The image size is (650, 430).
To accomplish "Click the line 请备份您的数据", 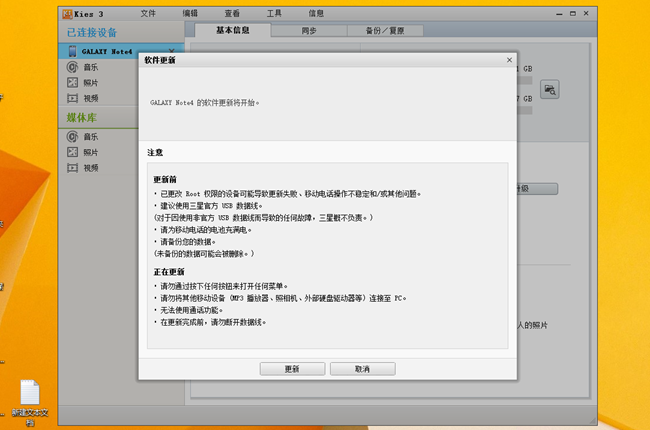I will coord(184,242).
